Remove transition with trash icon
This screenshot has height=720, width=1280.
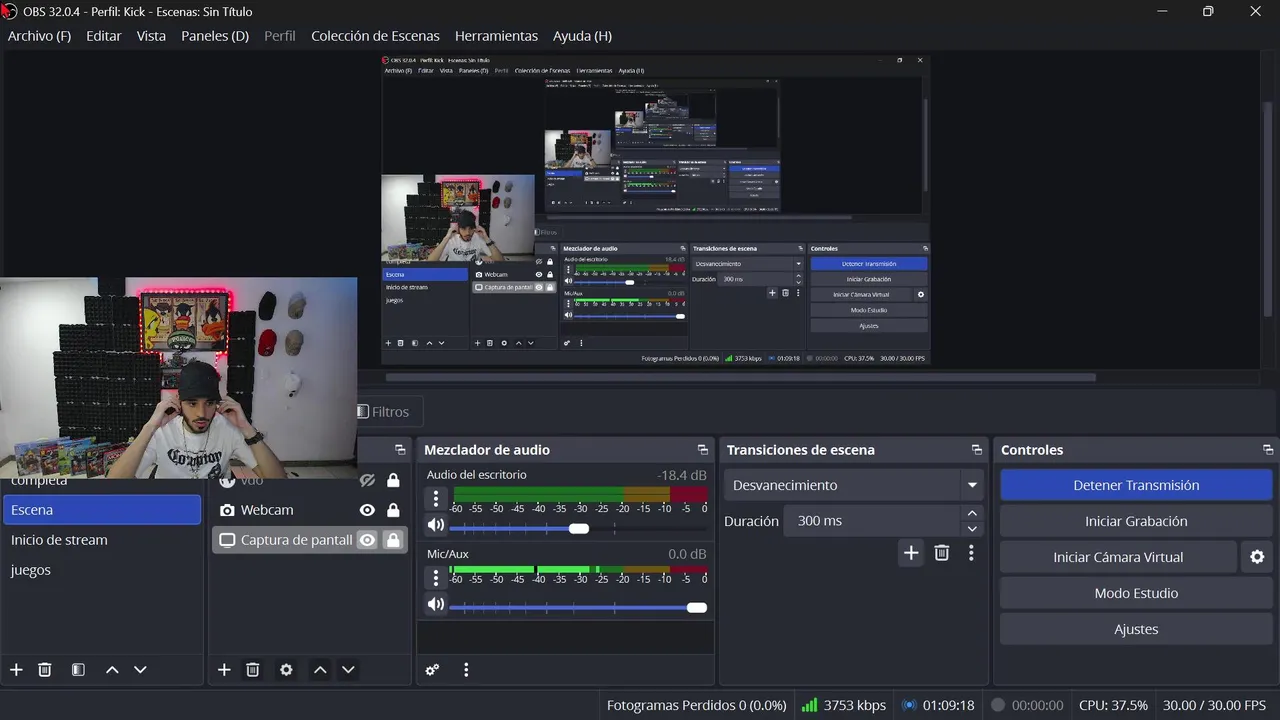941,553
